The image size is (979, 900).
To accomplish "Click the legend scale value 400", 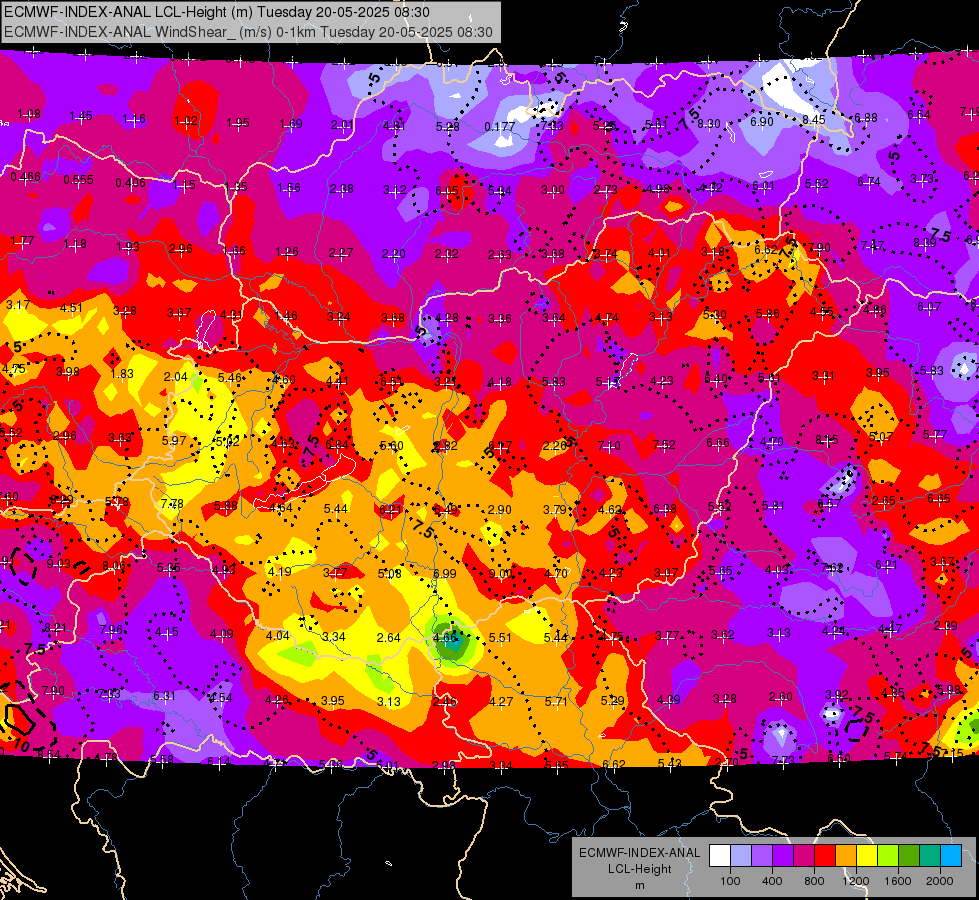I will 772,881.
